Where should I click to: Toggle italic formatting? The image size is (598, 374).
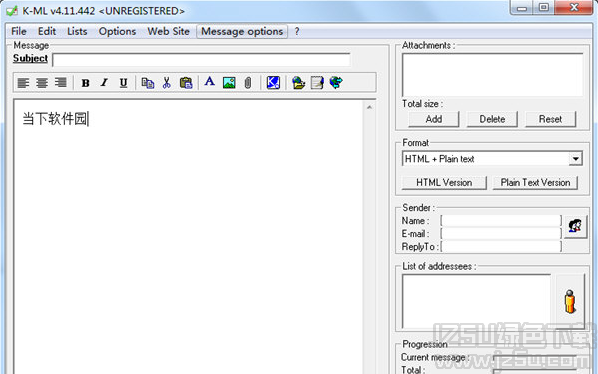pos(104,82)
